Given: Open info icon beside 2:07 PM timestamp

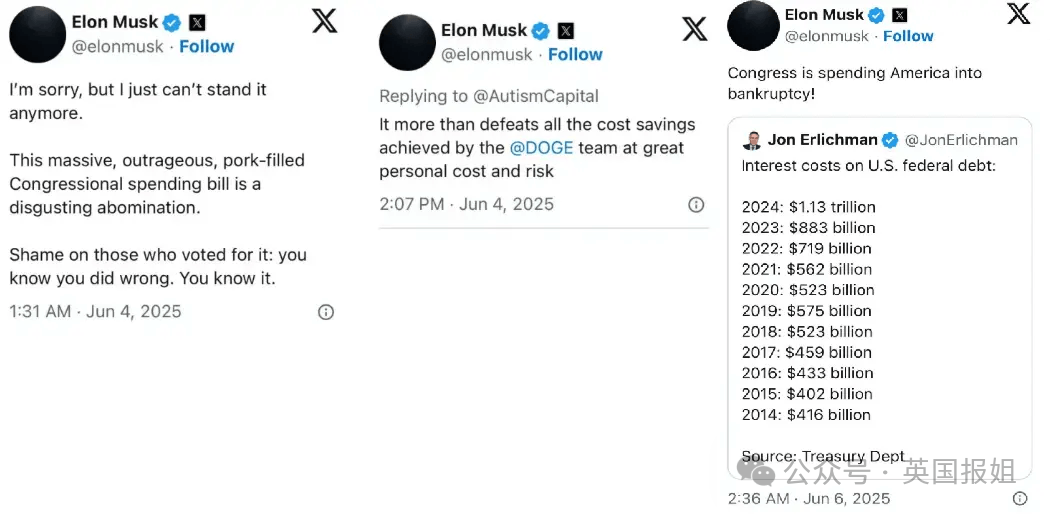Looking at the screenshot, I should pyautogui.click(x=696, y=205).
